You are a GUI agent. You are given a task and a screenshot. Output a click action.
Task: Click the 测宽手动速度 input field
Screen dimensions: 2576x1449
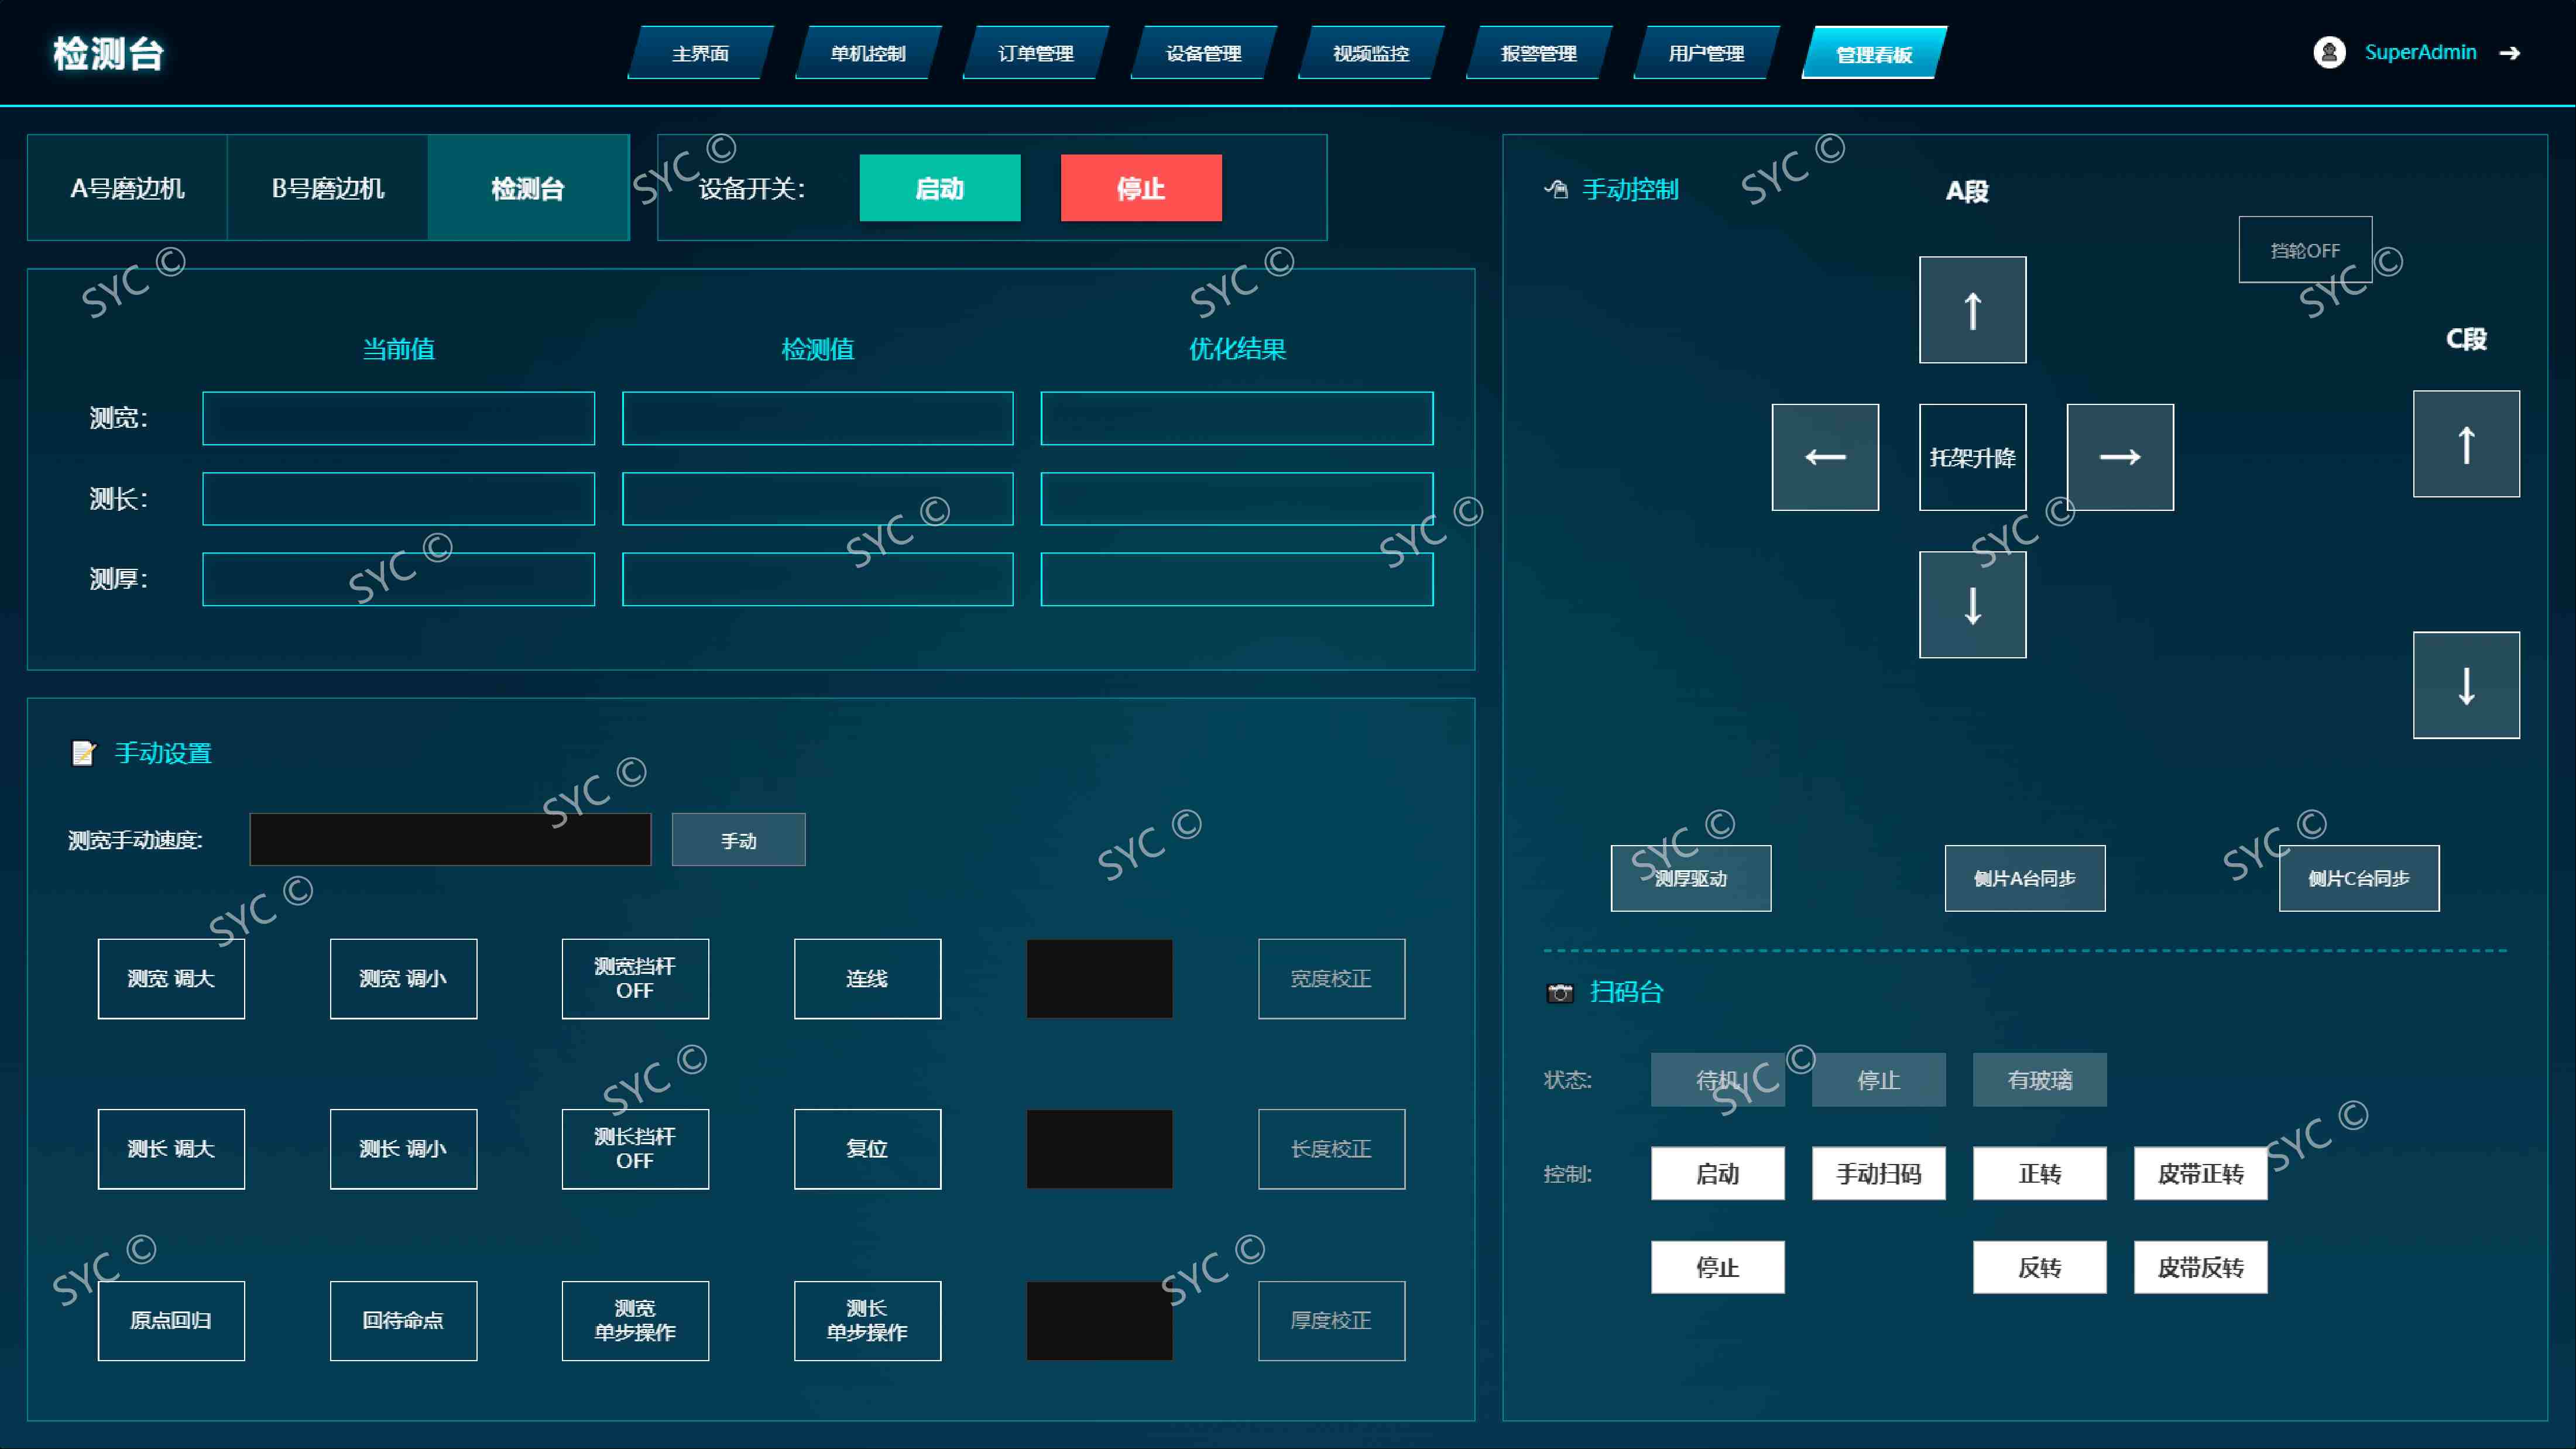coord(450,840)
